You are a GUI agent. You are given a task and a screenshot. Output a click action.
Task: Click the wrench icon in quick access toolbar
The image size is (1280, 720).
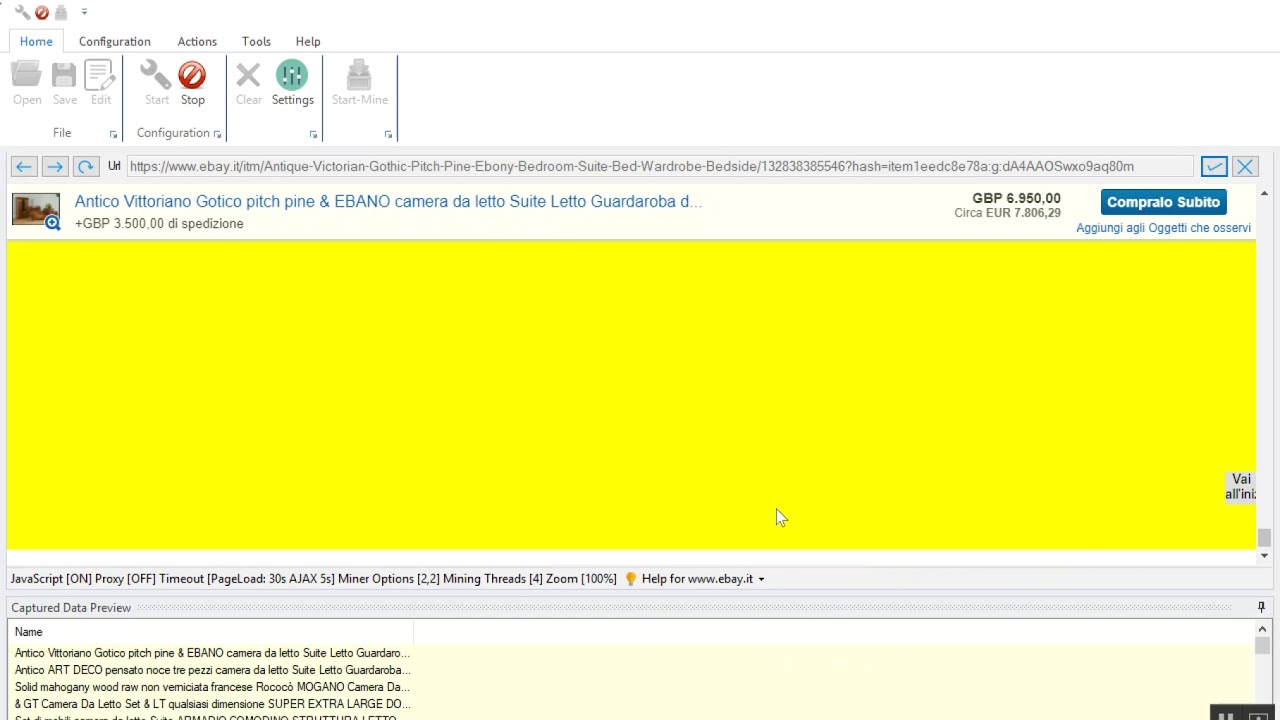coord(22,12)
